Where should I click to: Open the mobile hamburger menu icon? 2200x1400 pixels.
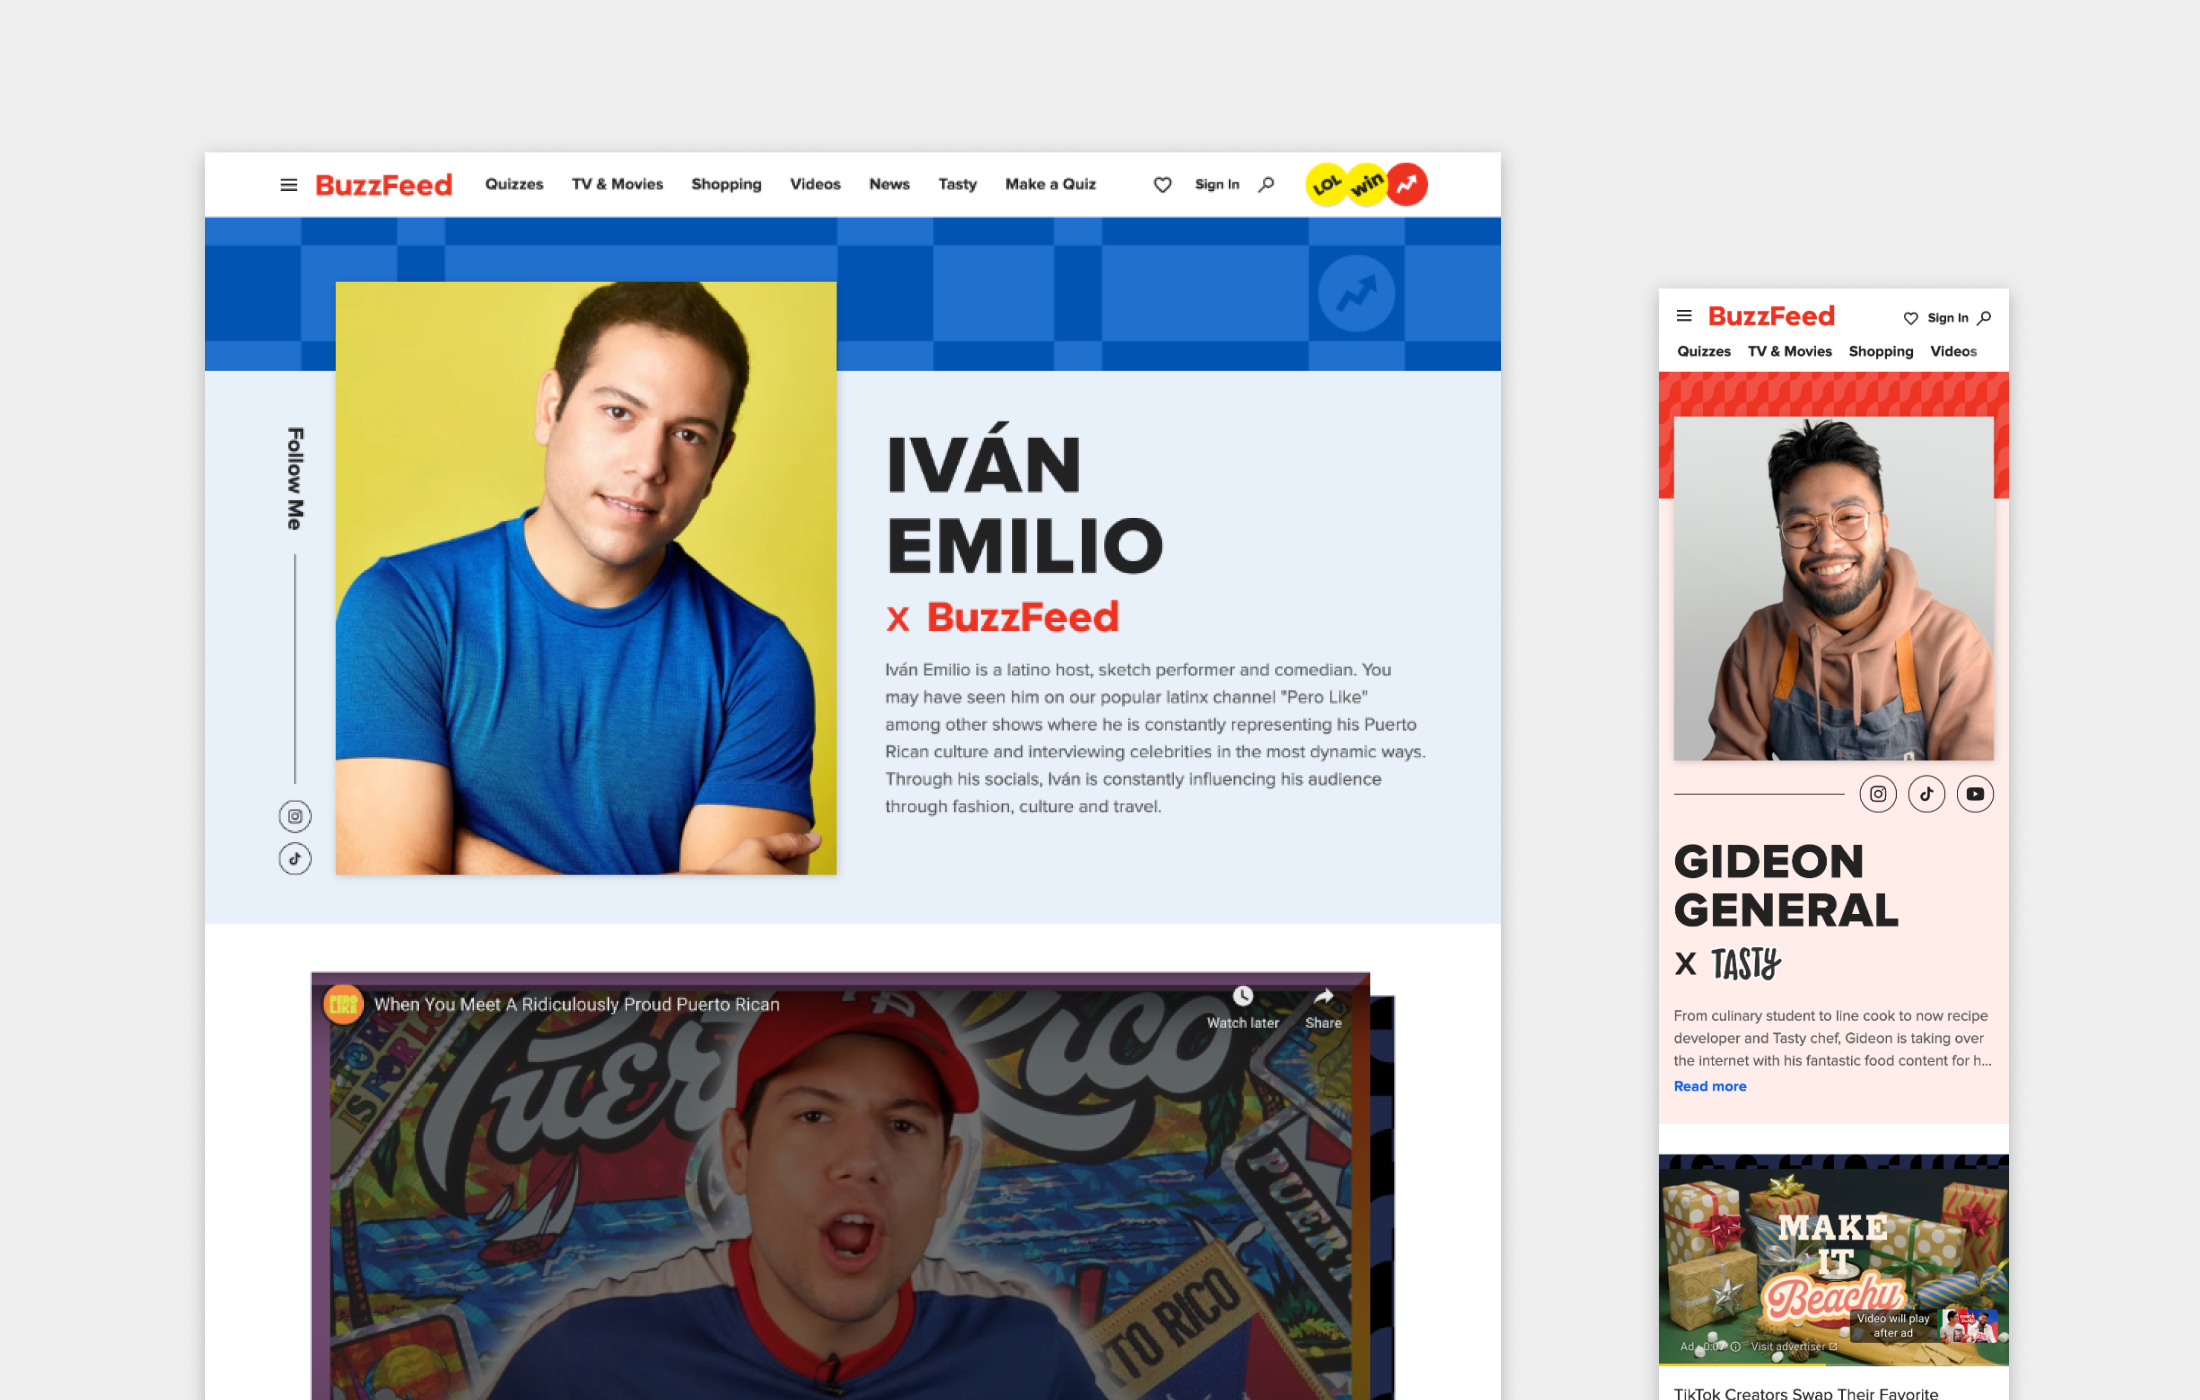1684,316
